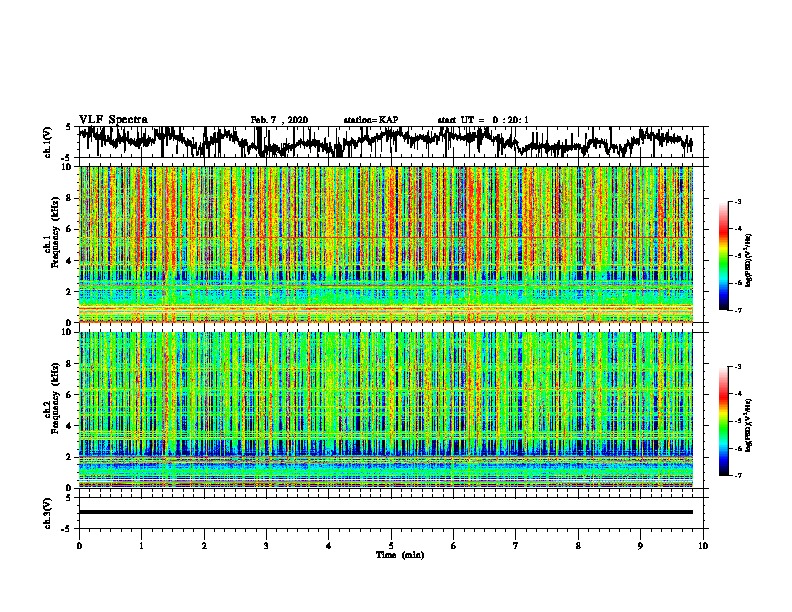
Task: Click the "-3" label on ch.2 color bar
Action: (x=737, y=367)
